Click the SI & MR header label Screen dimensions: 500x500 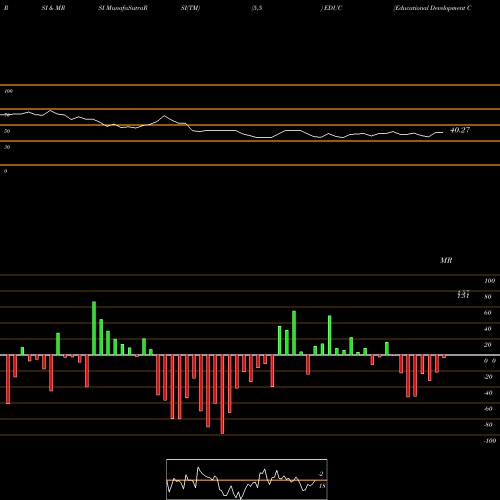[x=53, y=8]
